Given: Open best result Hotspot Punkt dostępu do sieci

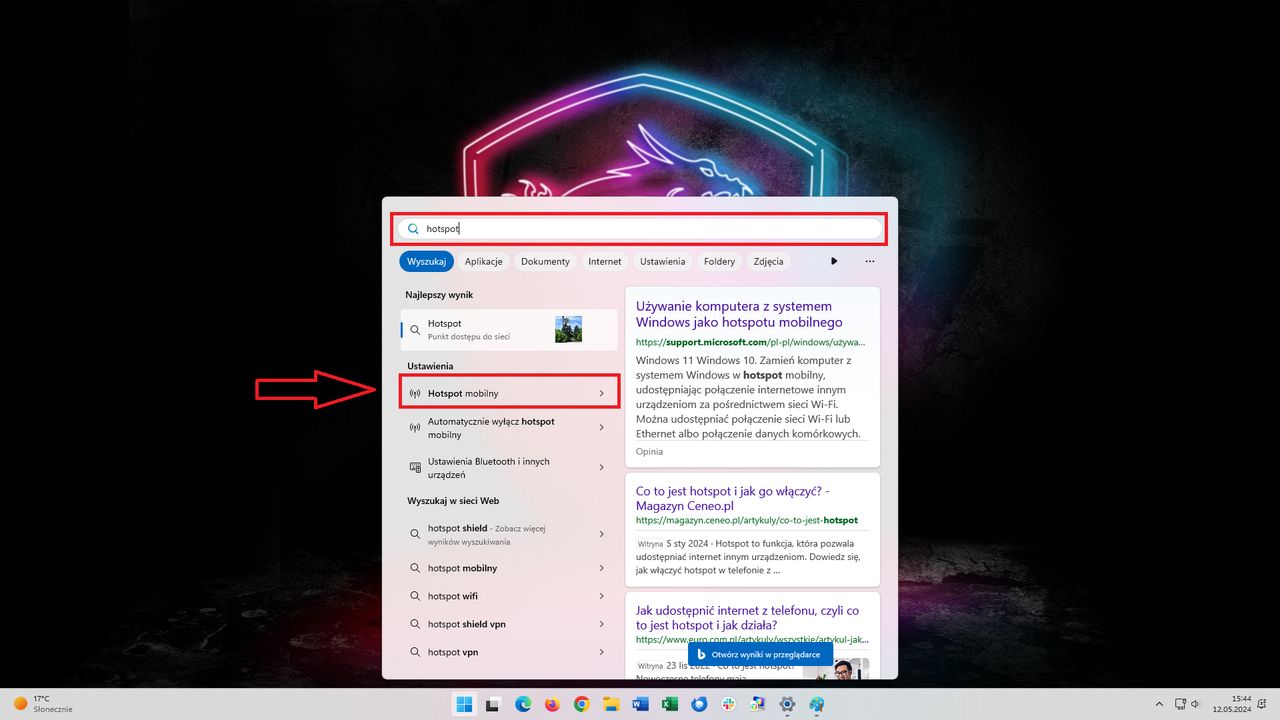Looking at the screenshot, I should coord(509,330).
